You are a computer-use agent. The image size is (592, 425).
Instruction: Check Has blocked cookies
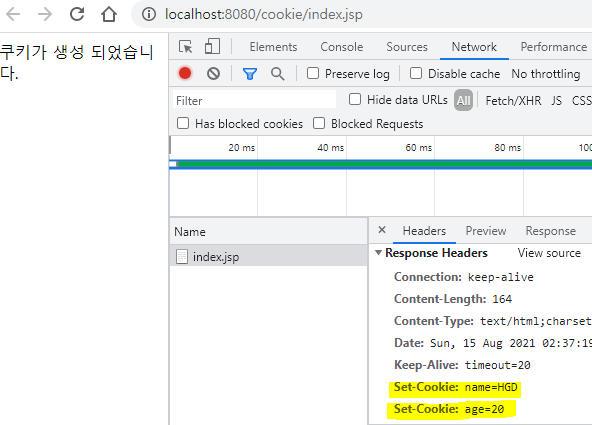click(x=183, y=123)
